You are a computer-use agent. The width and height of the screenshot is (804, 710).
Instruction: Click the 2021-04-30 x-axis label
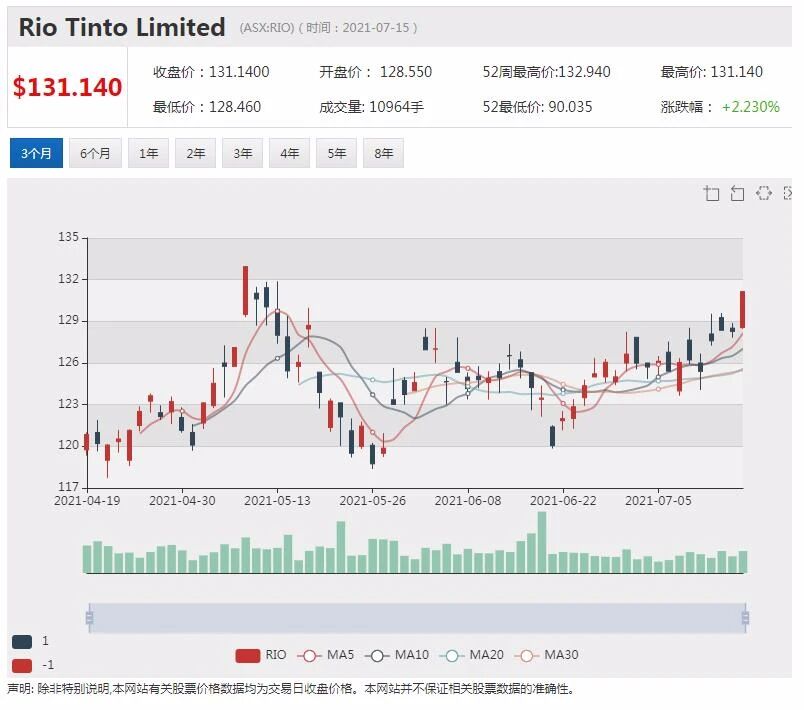pos(182,501)
